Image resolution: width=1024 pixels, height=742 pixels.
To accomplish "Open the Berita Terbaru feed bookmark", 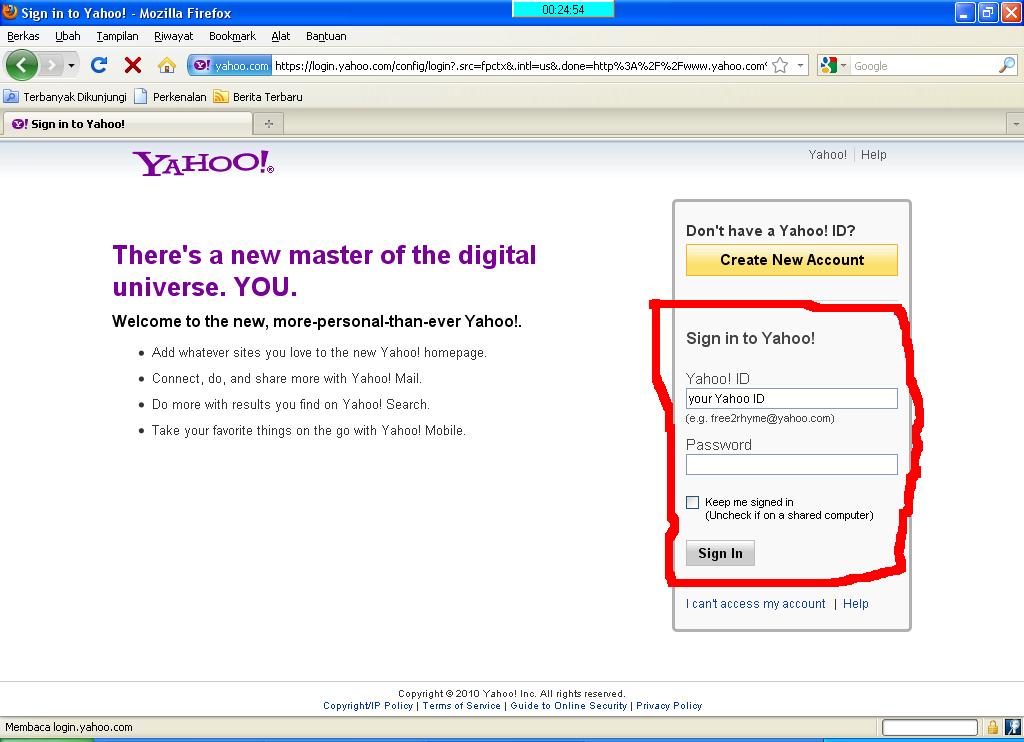I will tap(258, 97).
